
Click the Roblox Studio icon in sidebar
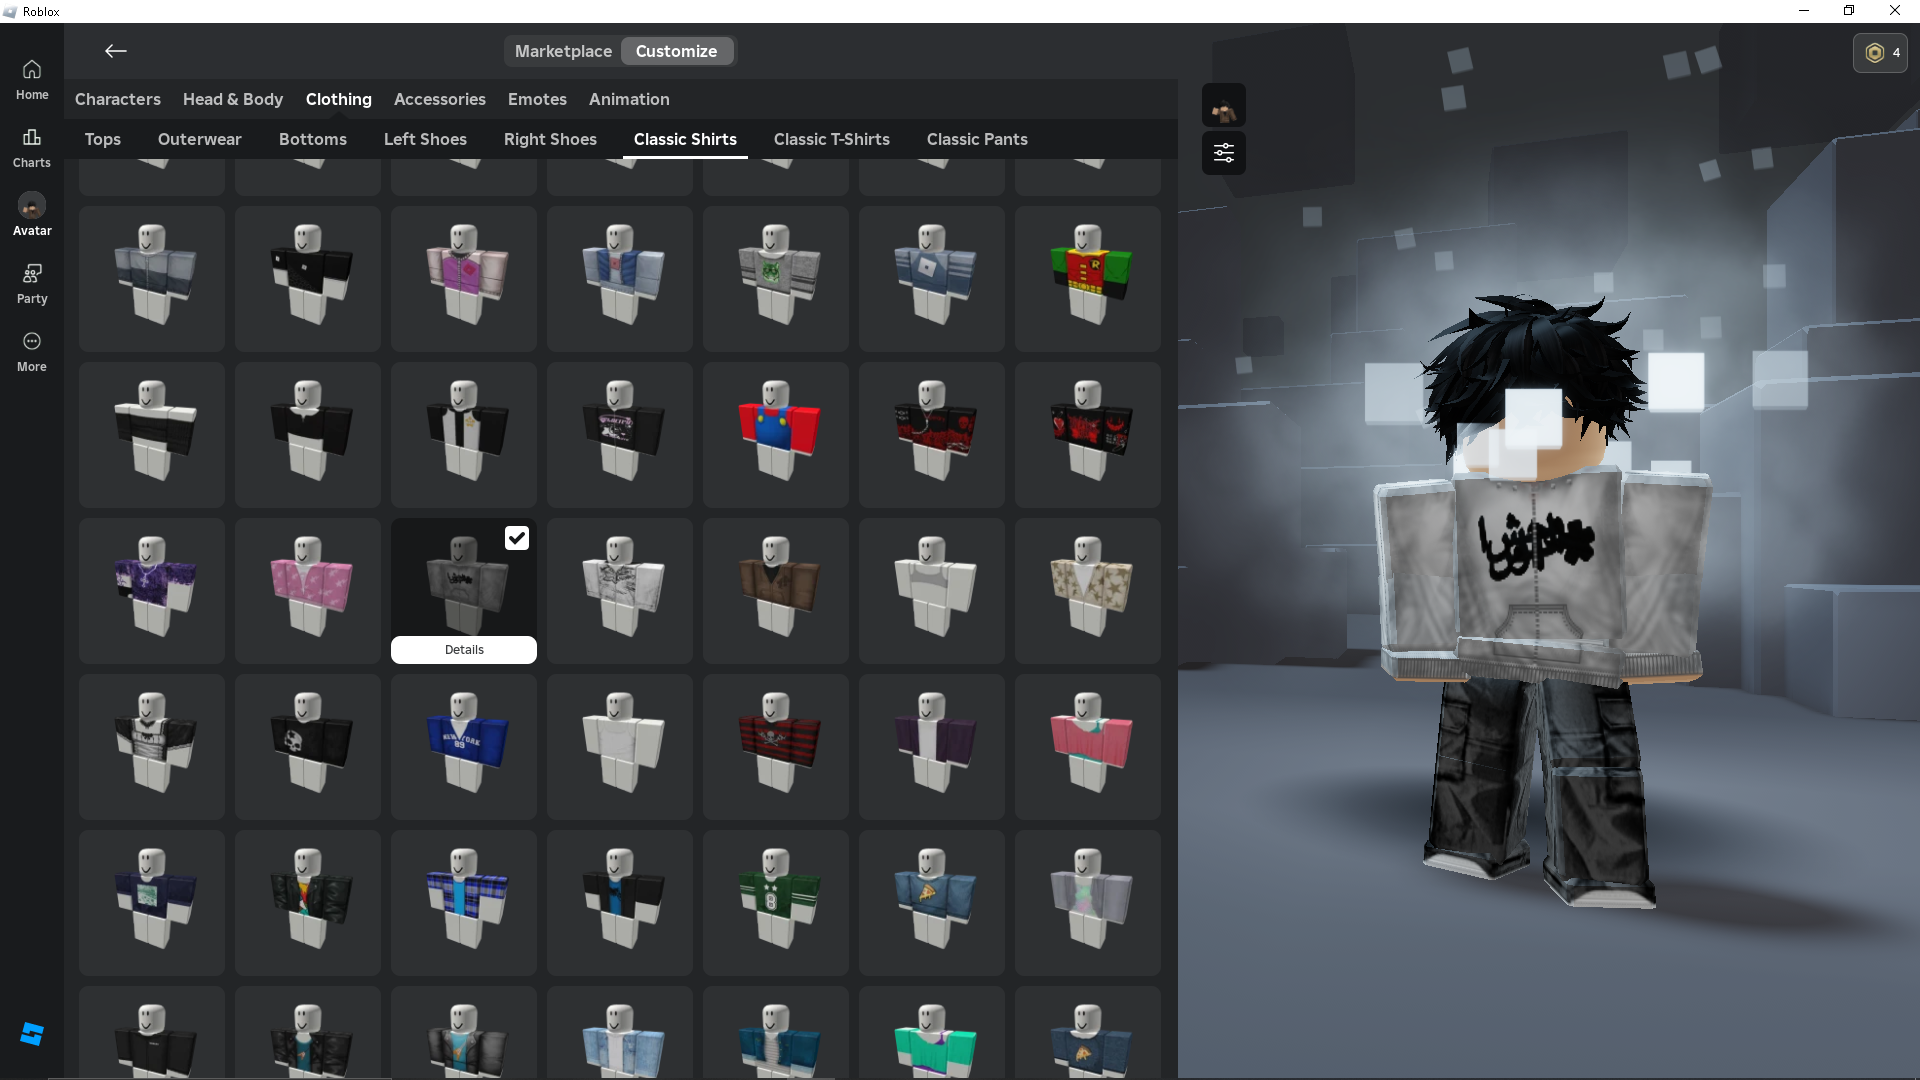[x=32, y=1034]
